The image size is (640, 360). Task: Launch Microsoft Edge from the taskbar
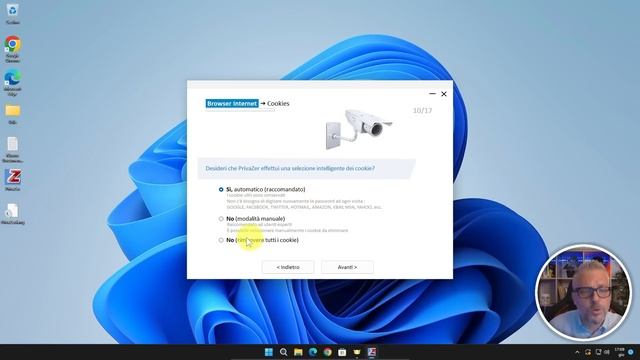[x=313, y=352]
